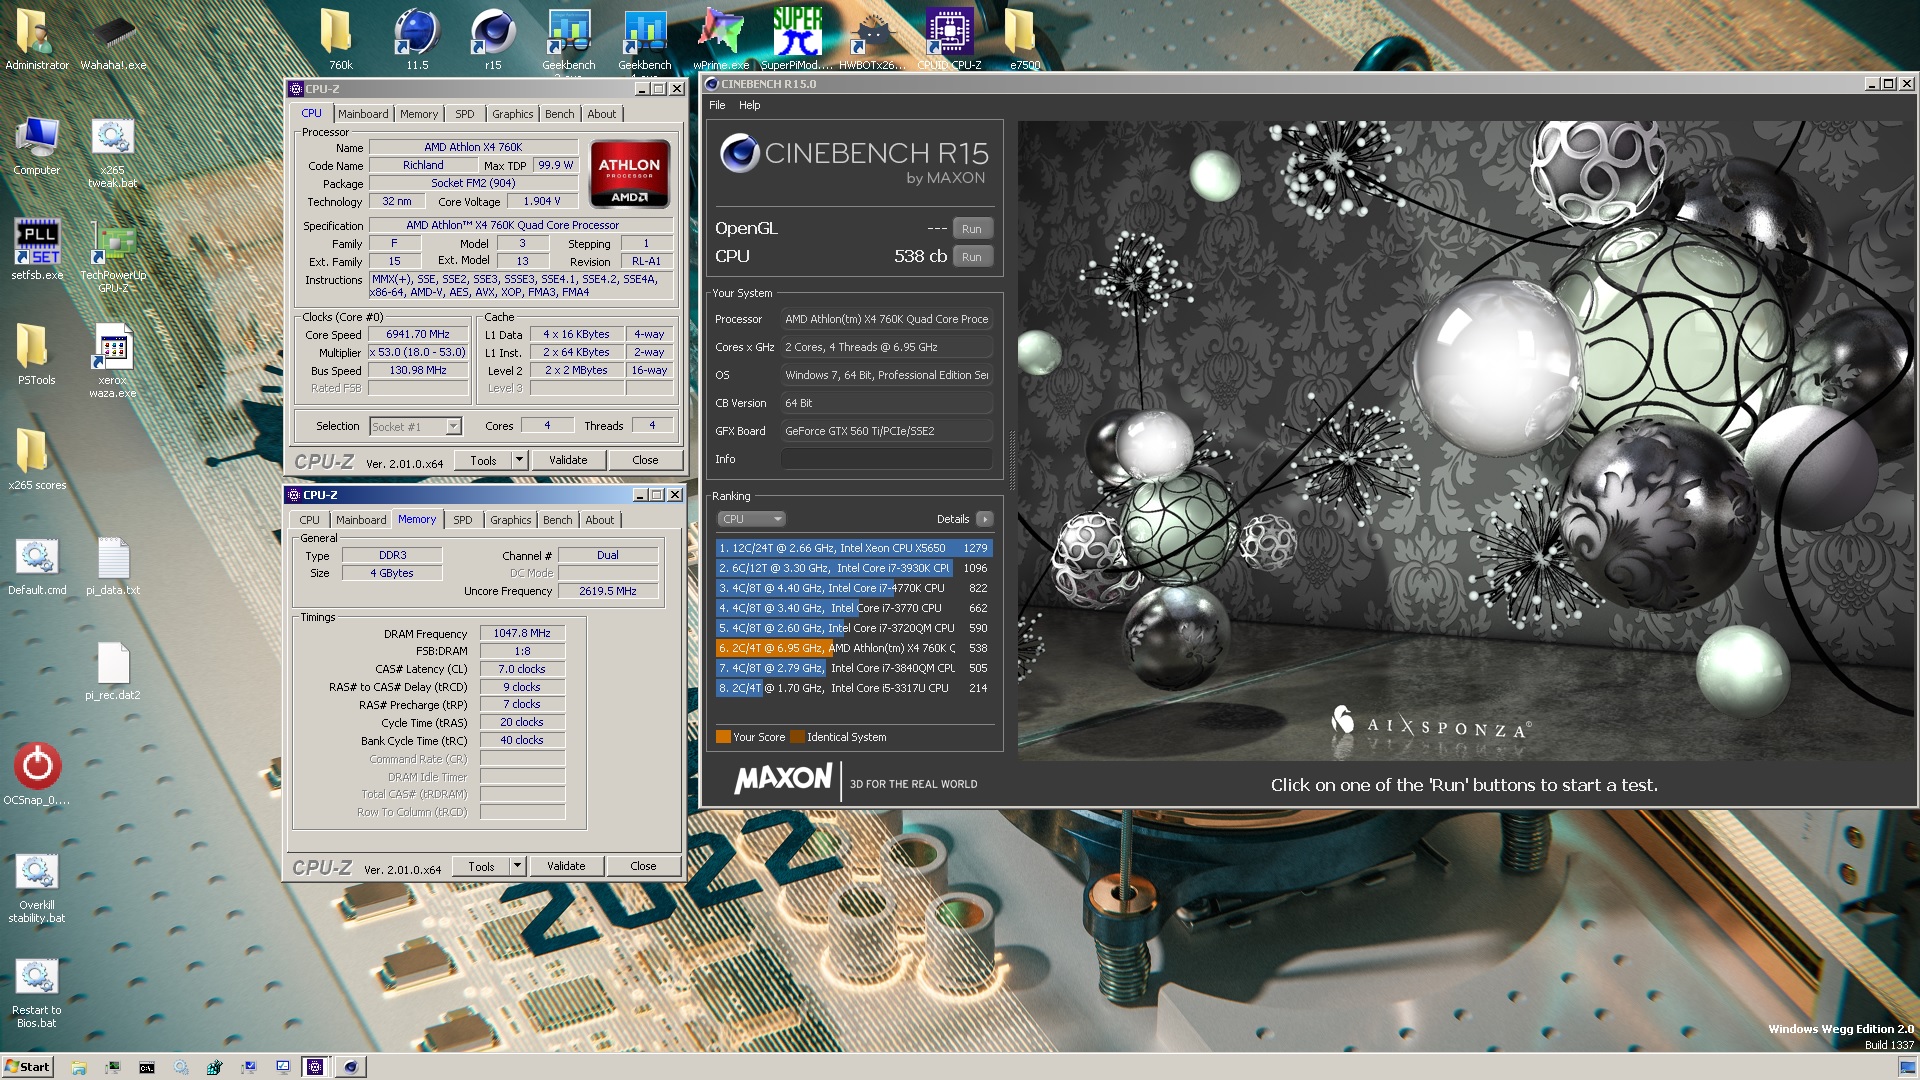Launch the SuperPiMod desktop icon
1920x1080 pixels.
coord(797,37)
